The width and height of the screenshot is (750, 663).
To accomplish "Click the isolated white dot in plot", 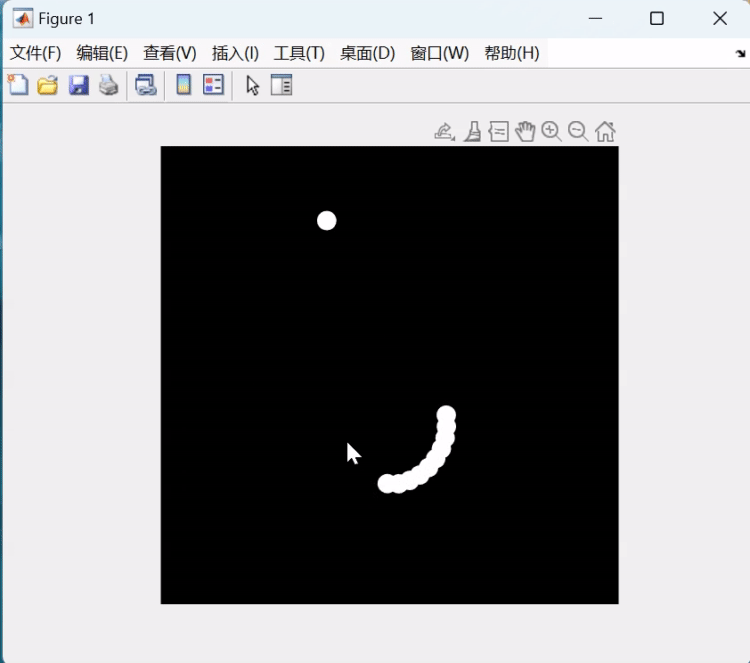I will point(327,221).
